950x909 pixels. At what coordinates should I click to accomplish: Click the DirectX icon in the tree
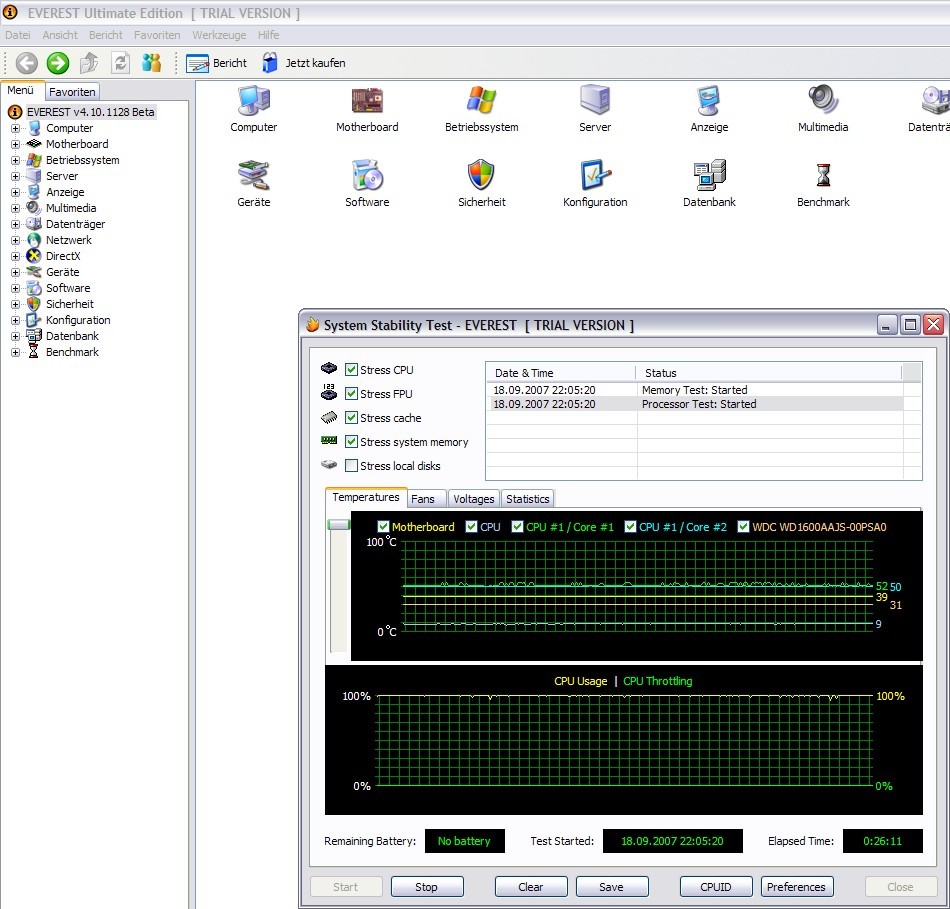coord(34,256)
